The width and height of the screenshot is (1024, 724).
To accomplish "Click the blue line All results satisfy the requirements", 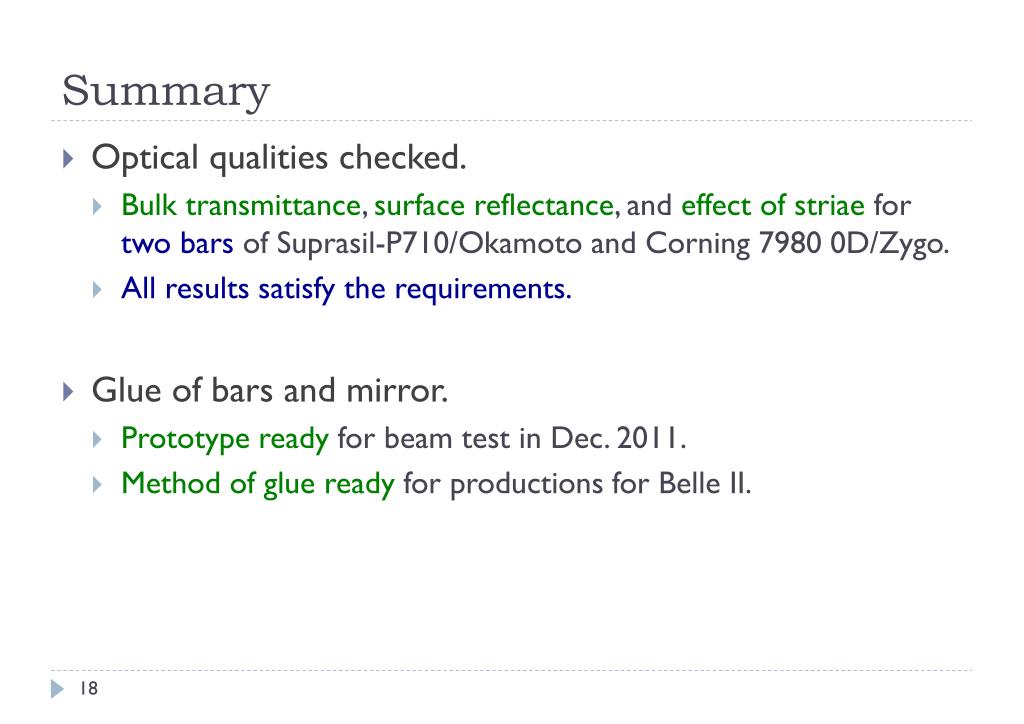I will point(346,289).
